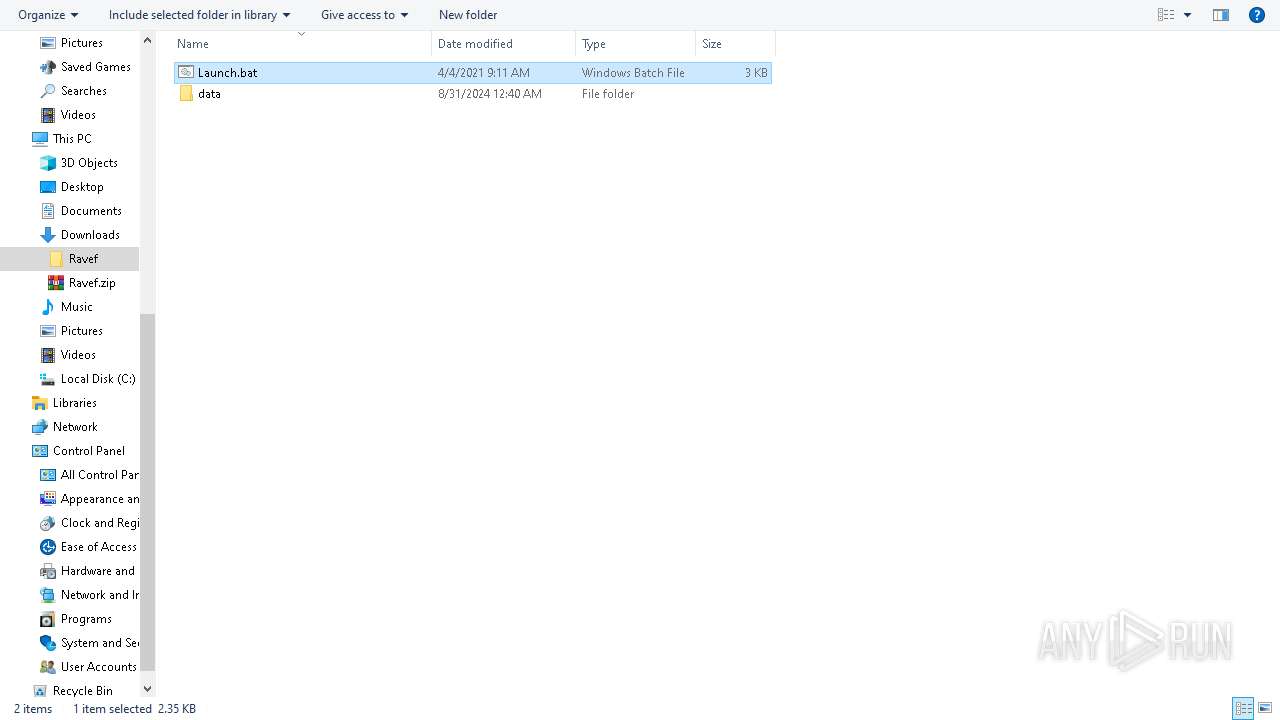Click the Launch.bat file icon
Screen dimensions: 1280x720
186,72
